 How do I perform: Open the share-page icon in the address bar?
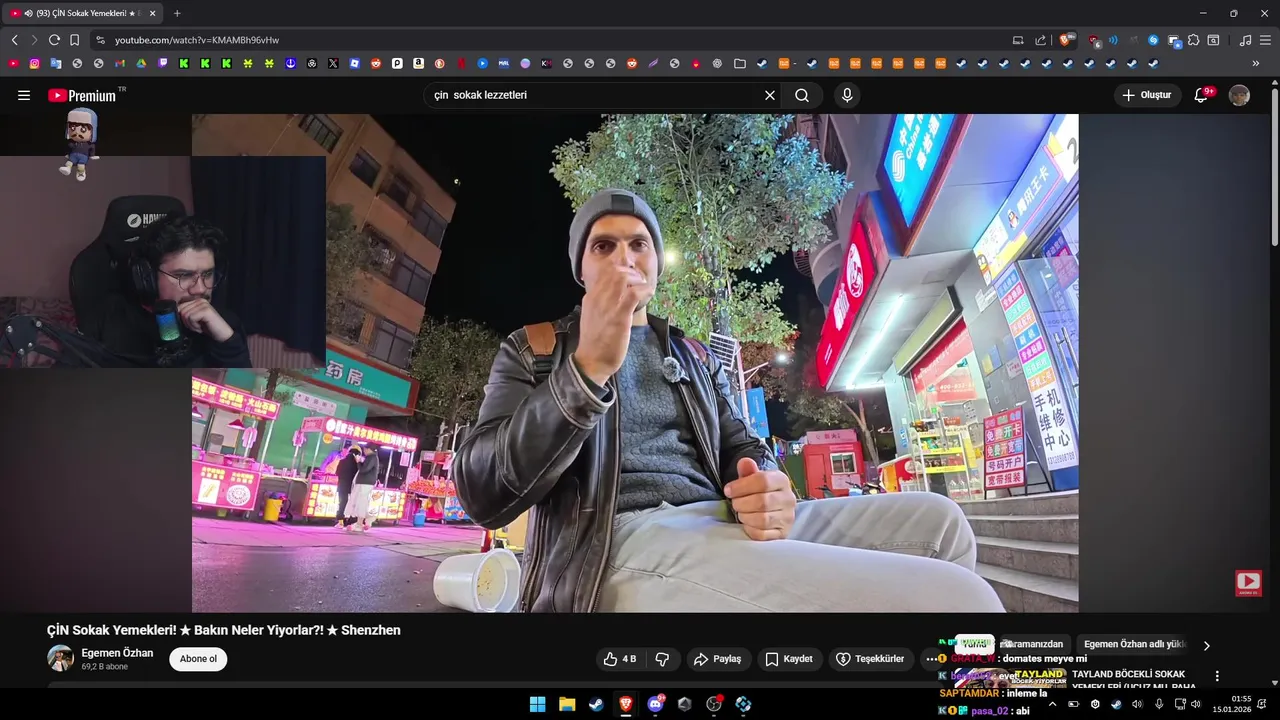(x=1040, y=40)
